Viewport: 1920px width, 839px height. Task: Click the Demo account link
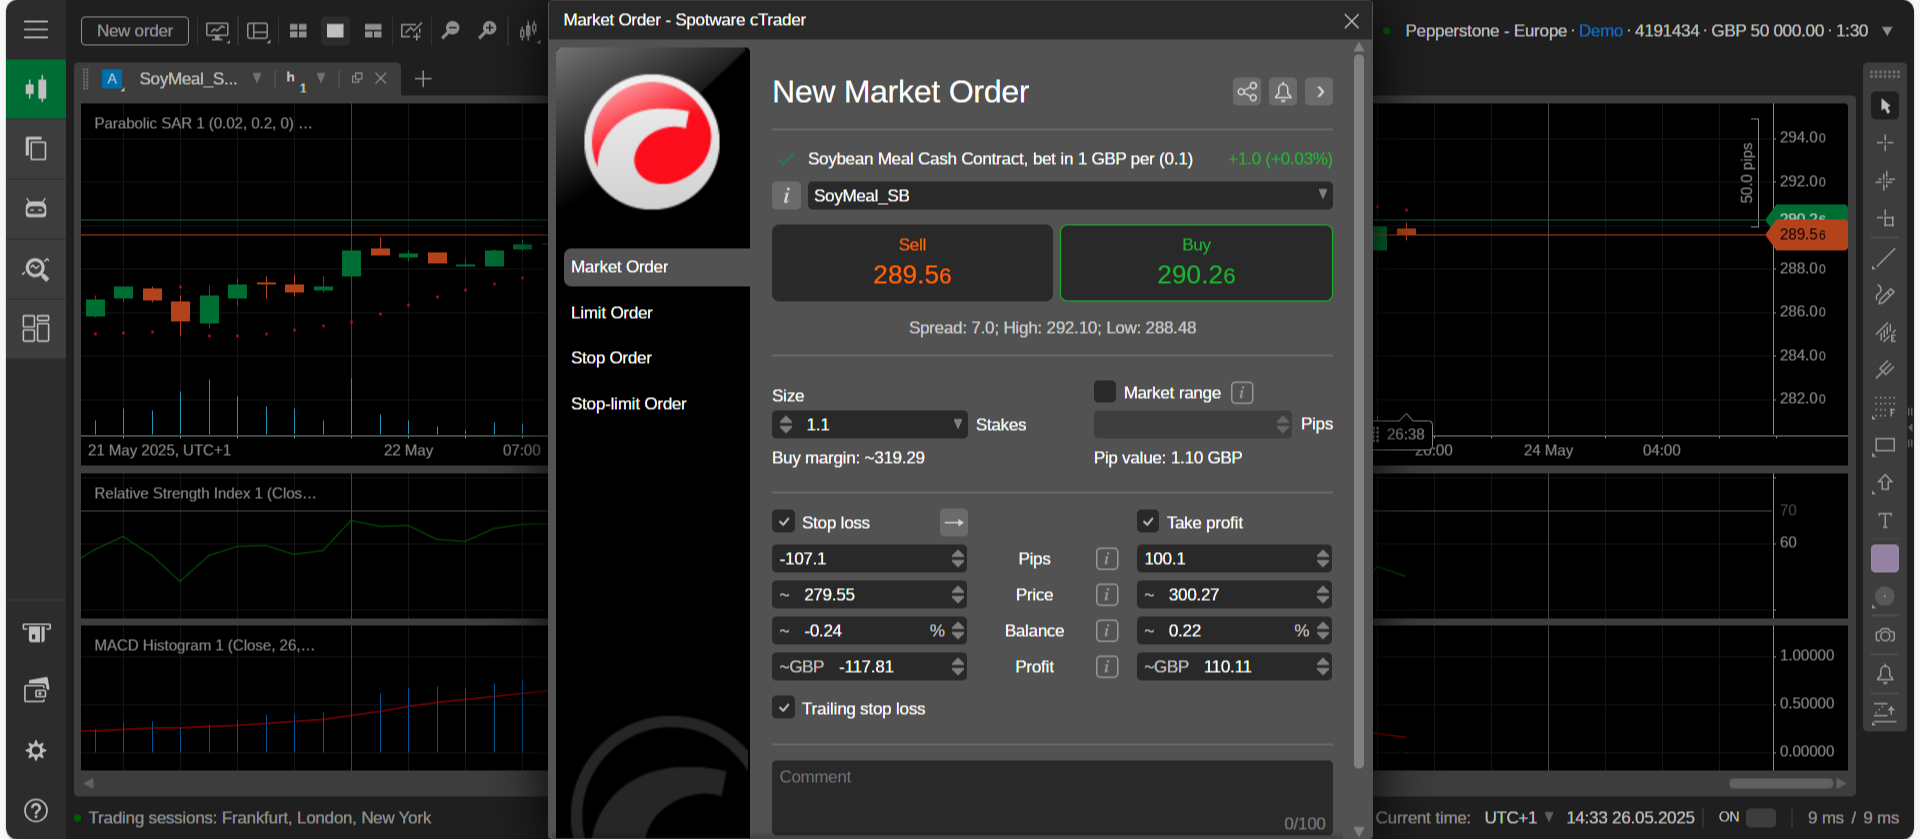coord(1600,31)
